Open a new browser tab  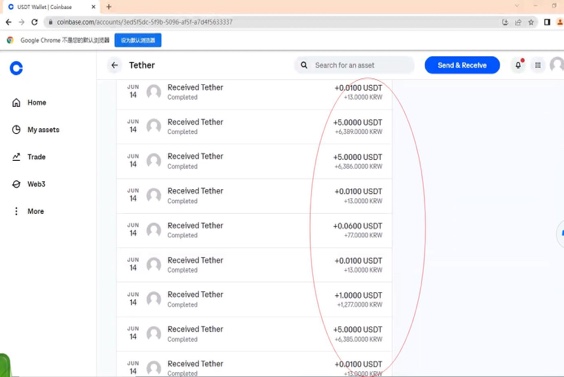(109, 6)
